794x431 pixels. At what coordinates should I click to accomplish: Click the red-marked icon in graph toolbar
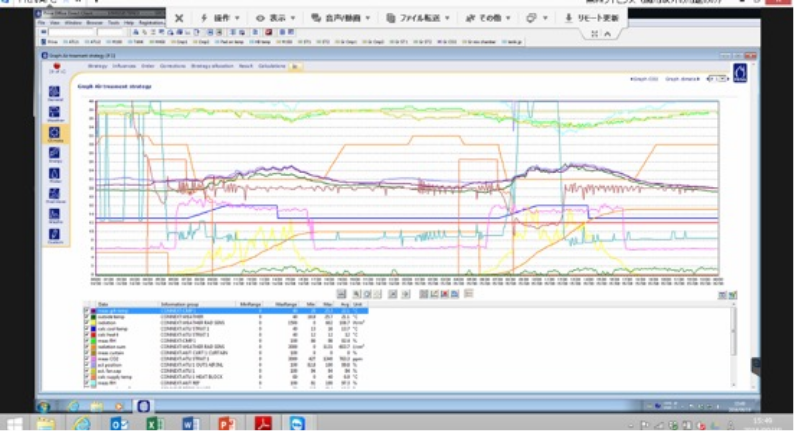pyautogui.click(x=445, y=294)
